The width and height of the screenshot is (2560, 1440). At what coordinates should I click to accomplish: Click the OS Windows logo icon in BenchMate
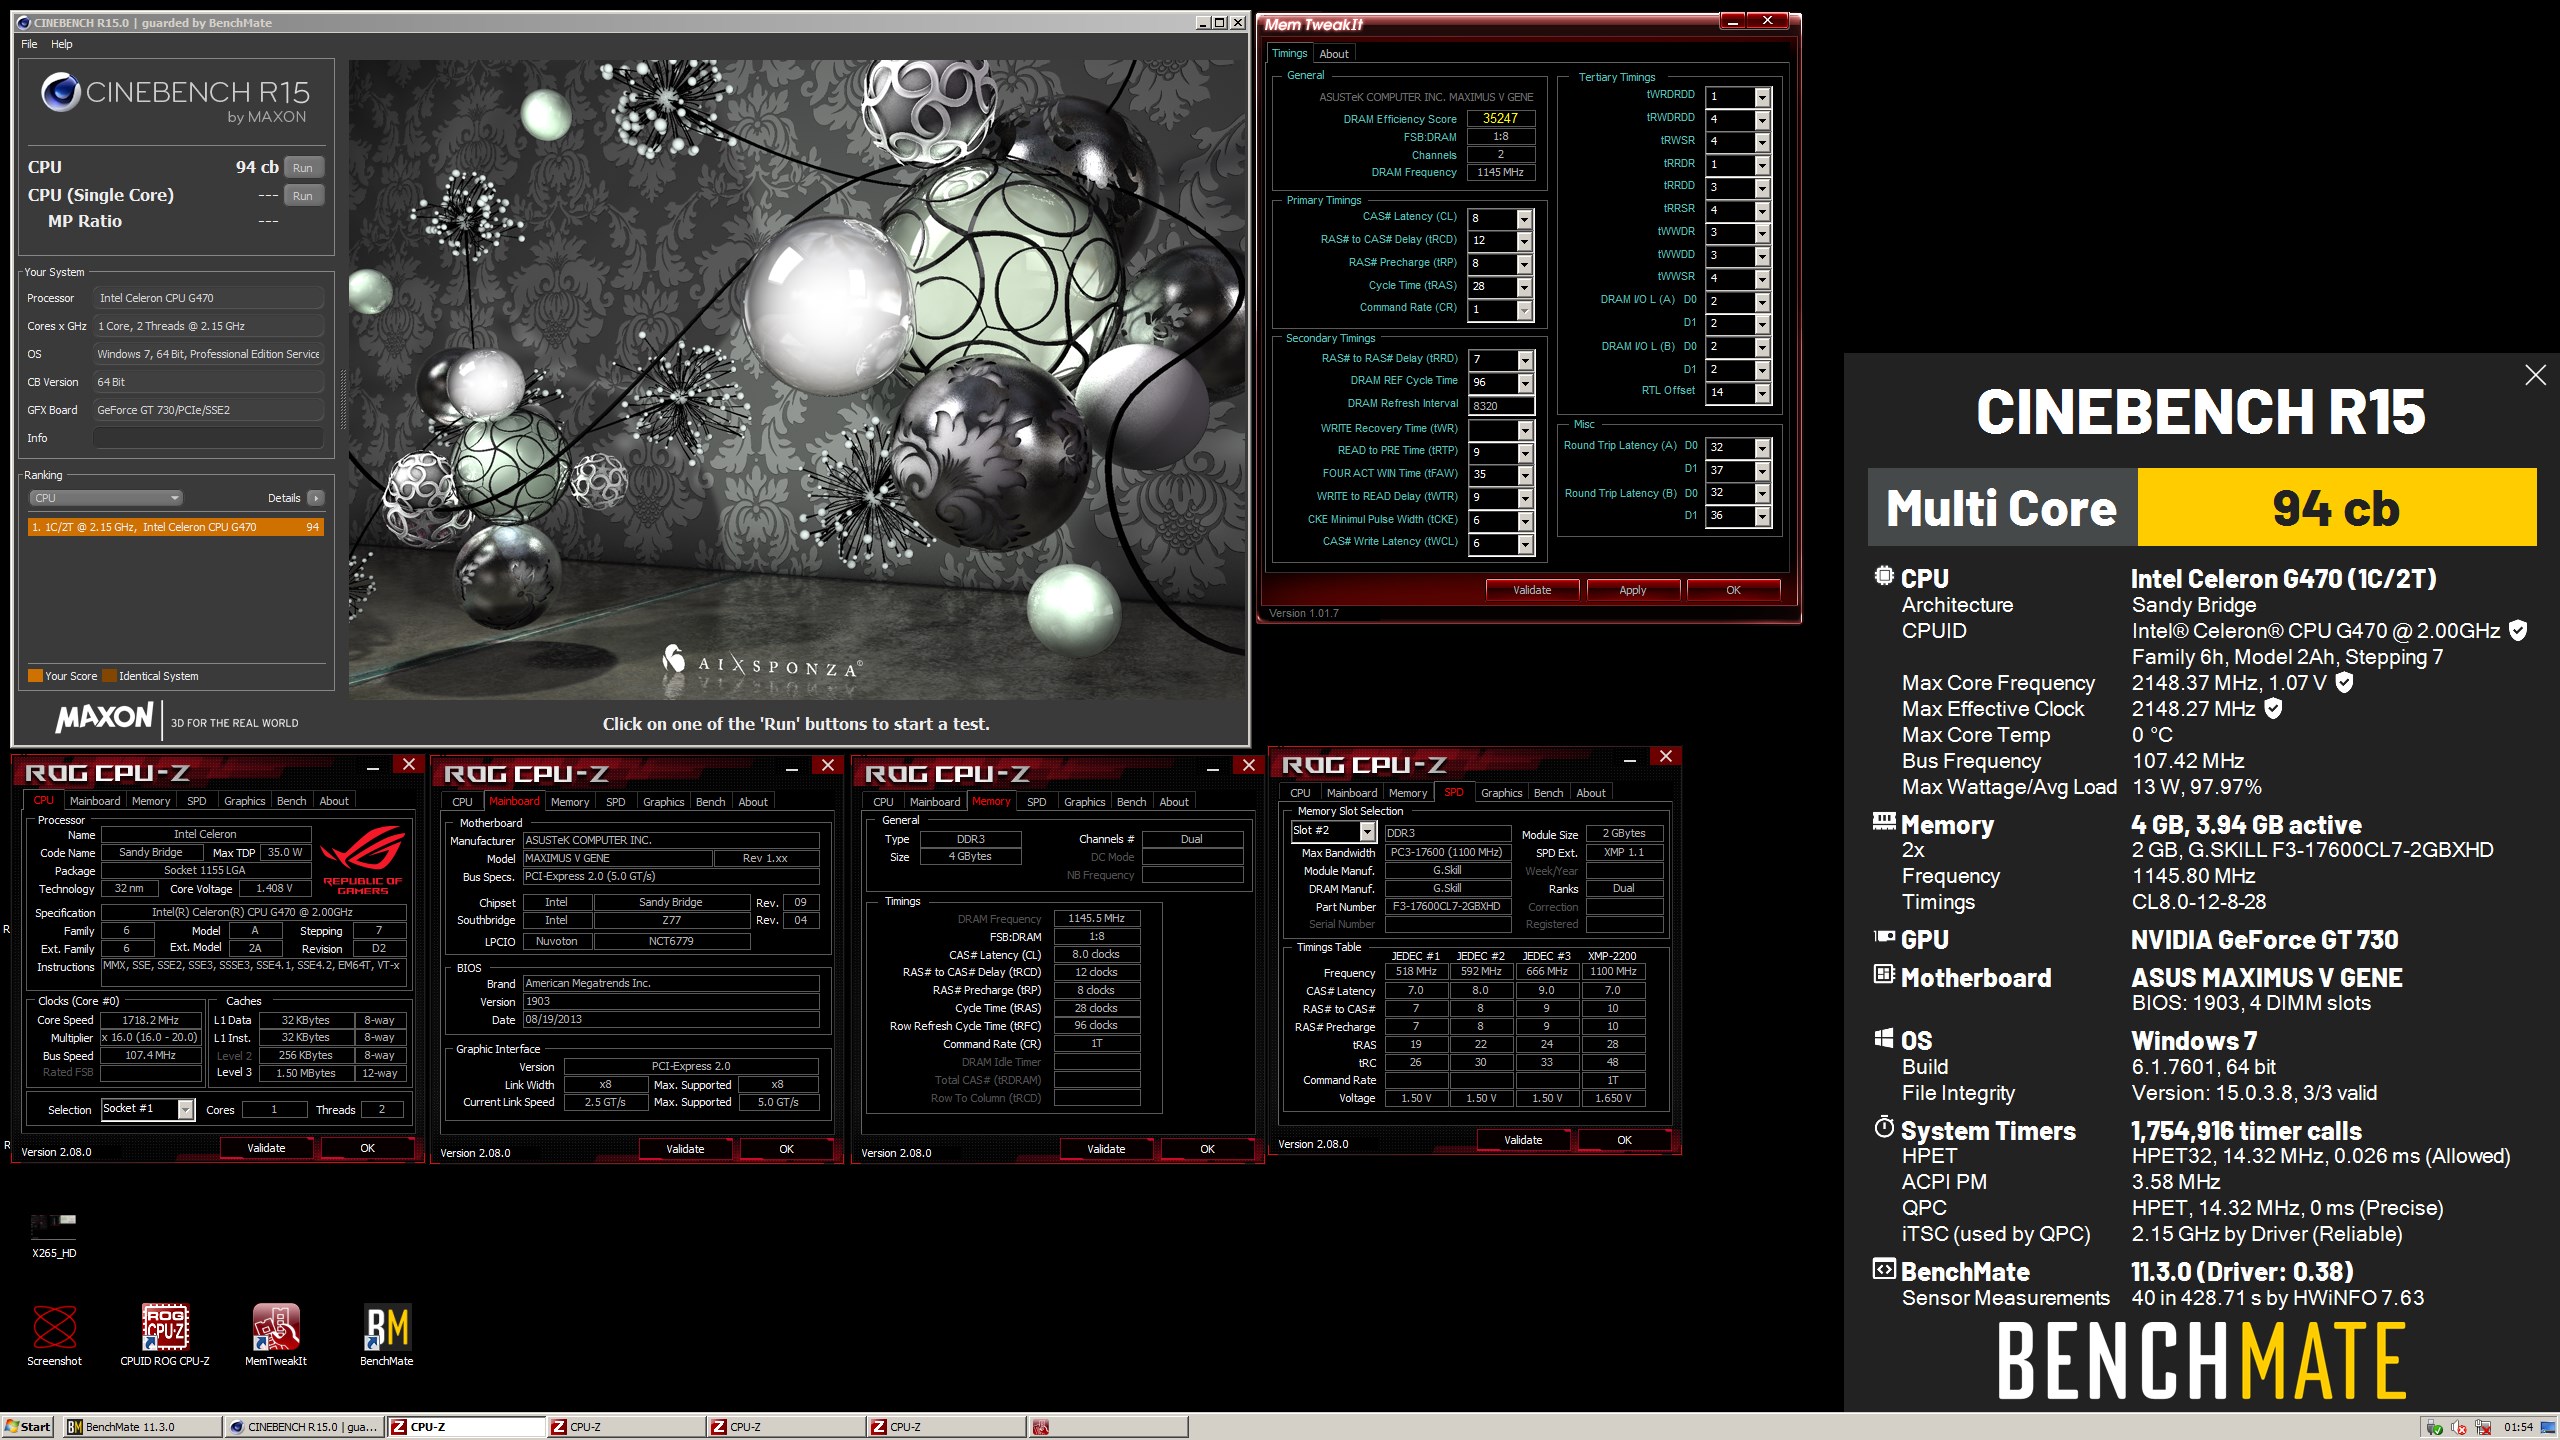pyautogui.click(x=1884, y=1039)
